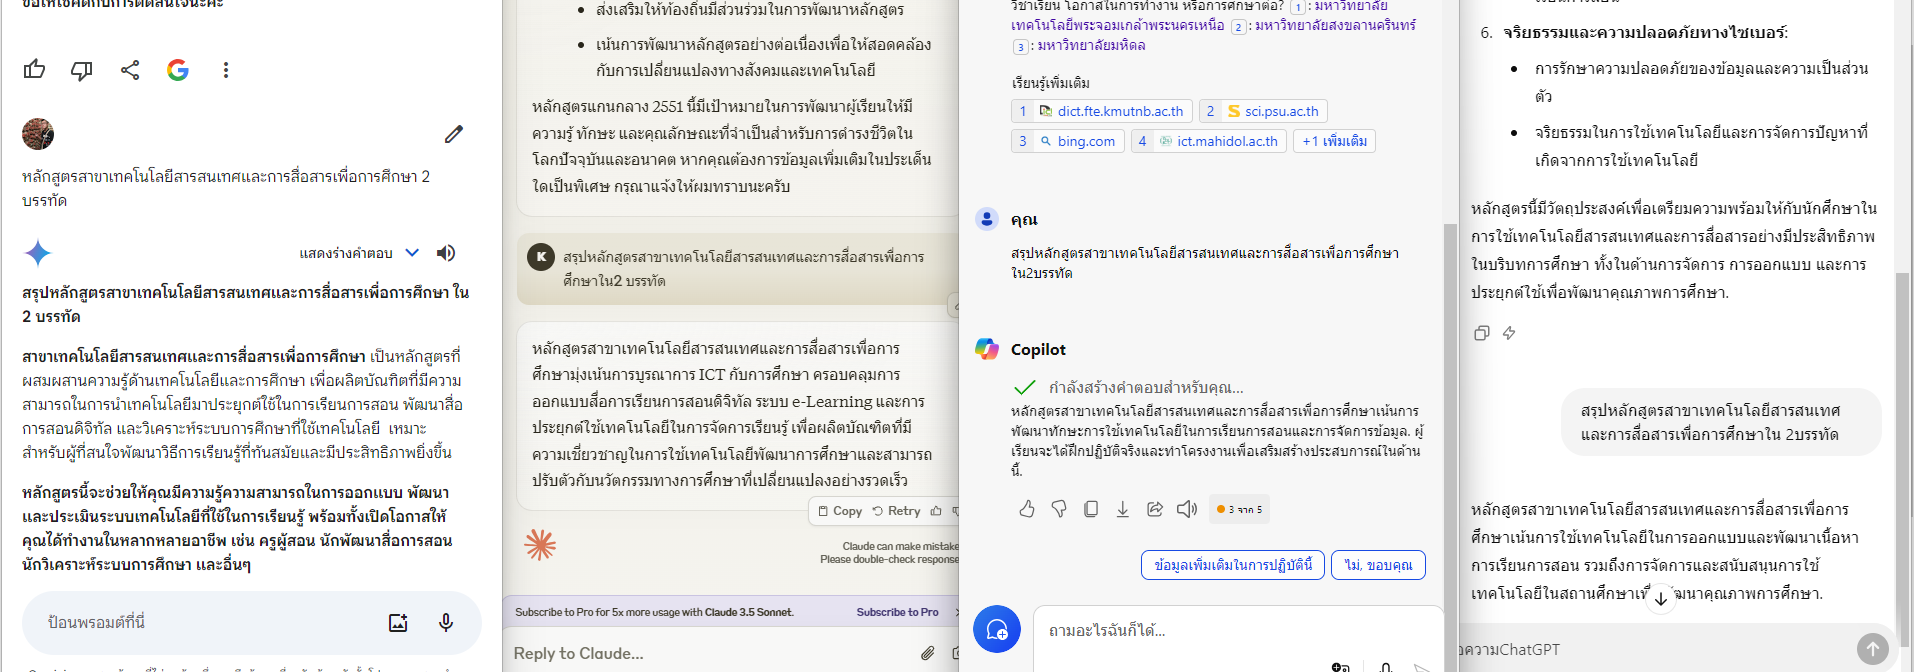
Task: Download the Copilot response
Action: (x=1123, y=510)
